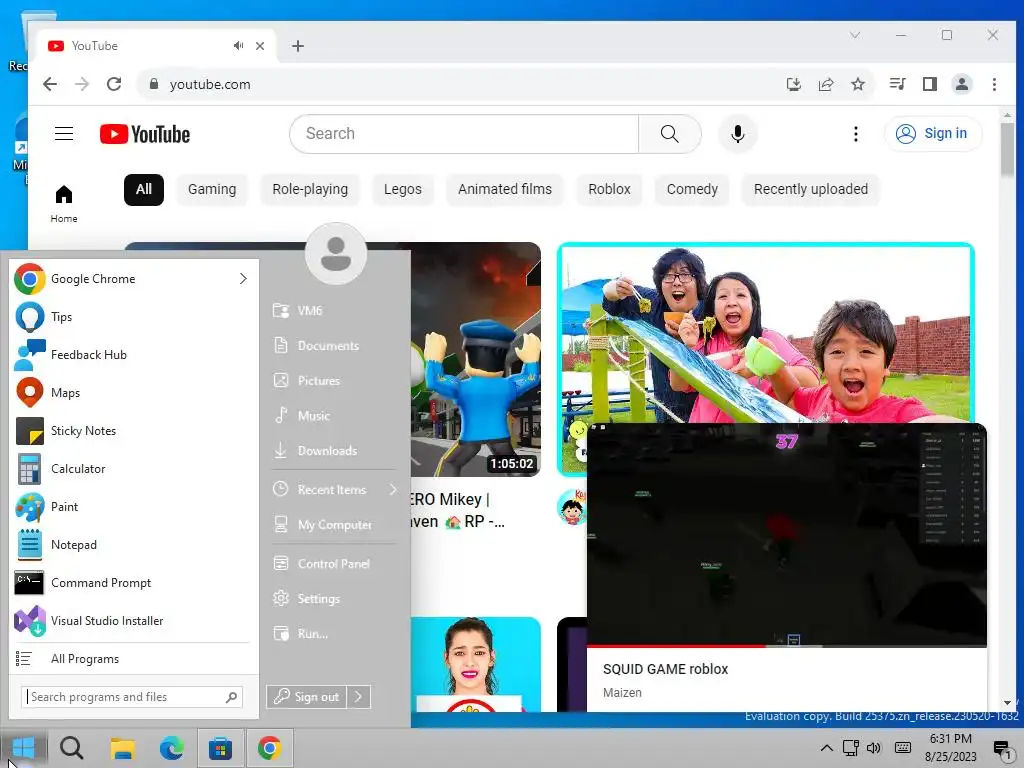
Task: Open volume control in system tray
Action: 874,748
